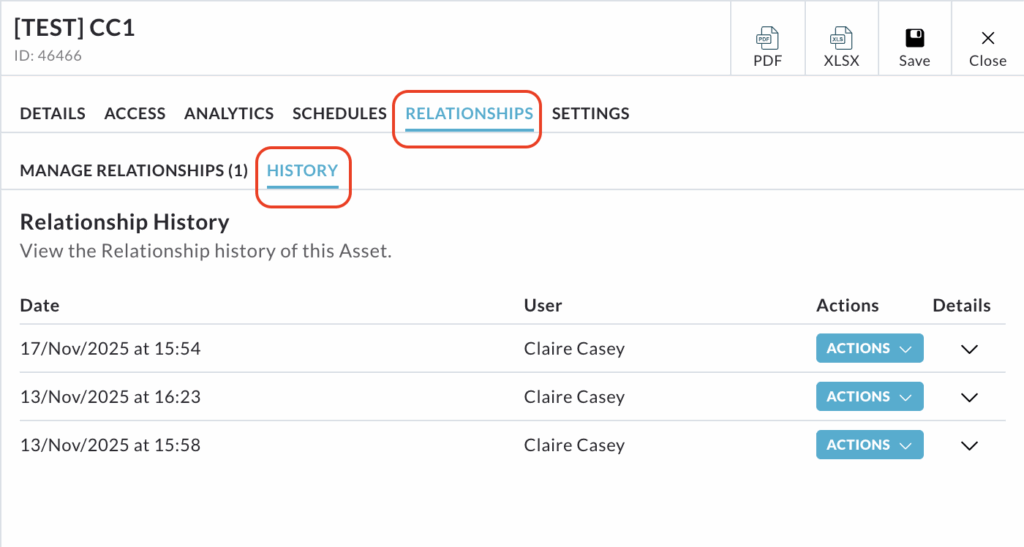The height and width of the screenshot is (547, 1024).
Task: Open Actions dropdown for 13/Nov/2025 15:58 entry
Action: pyautogui.click(x=869, y=445)
